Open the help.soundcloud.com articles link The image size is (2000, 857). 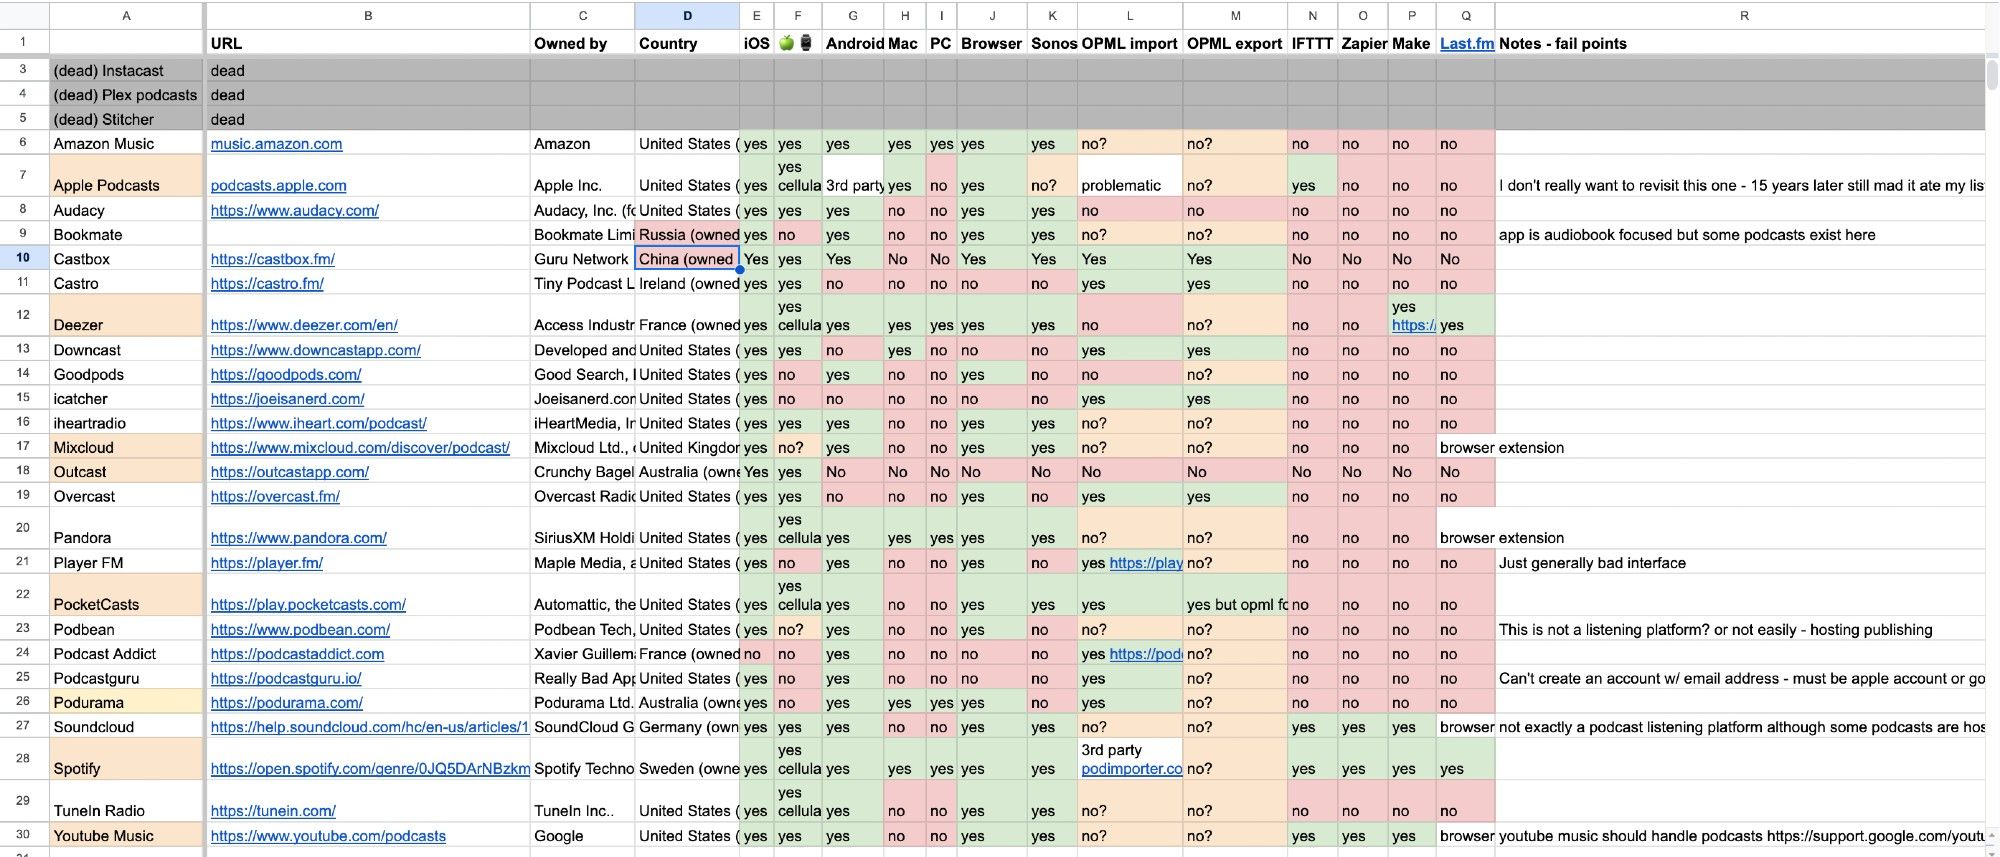click(369, 727)
